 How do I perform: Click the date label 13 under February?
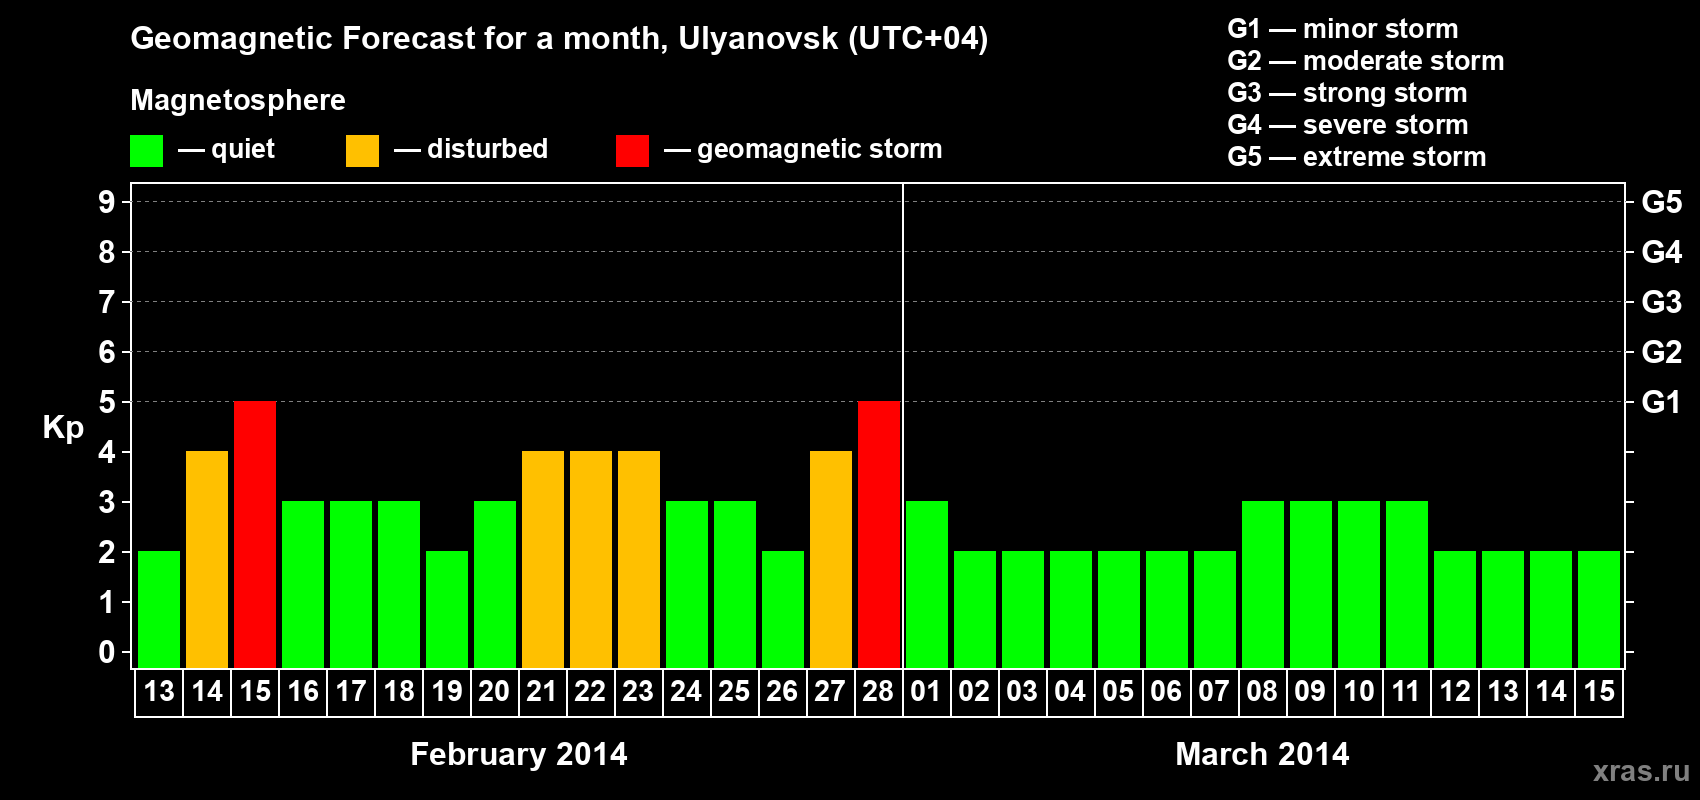tap(159, 692)
